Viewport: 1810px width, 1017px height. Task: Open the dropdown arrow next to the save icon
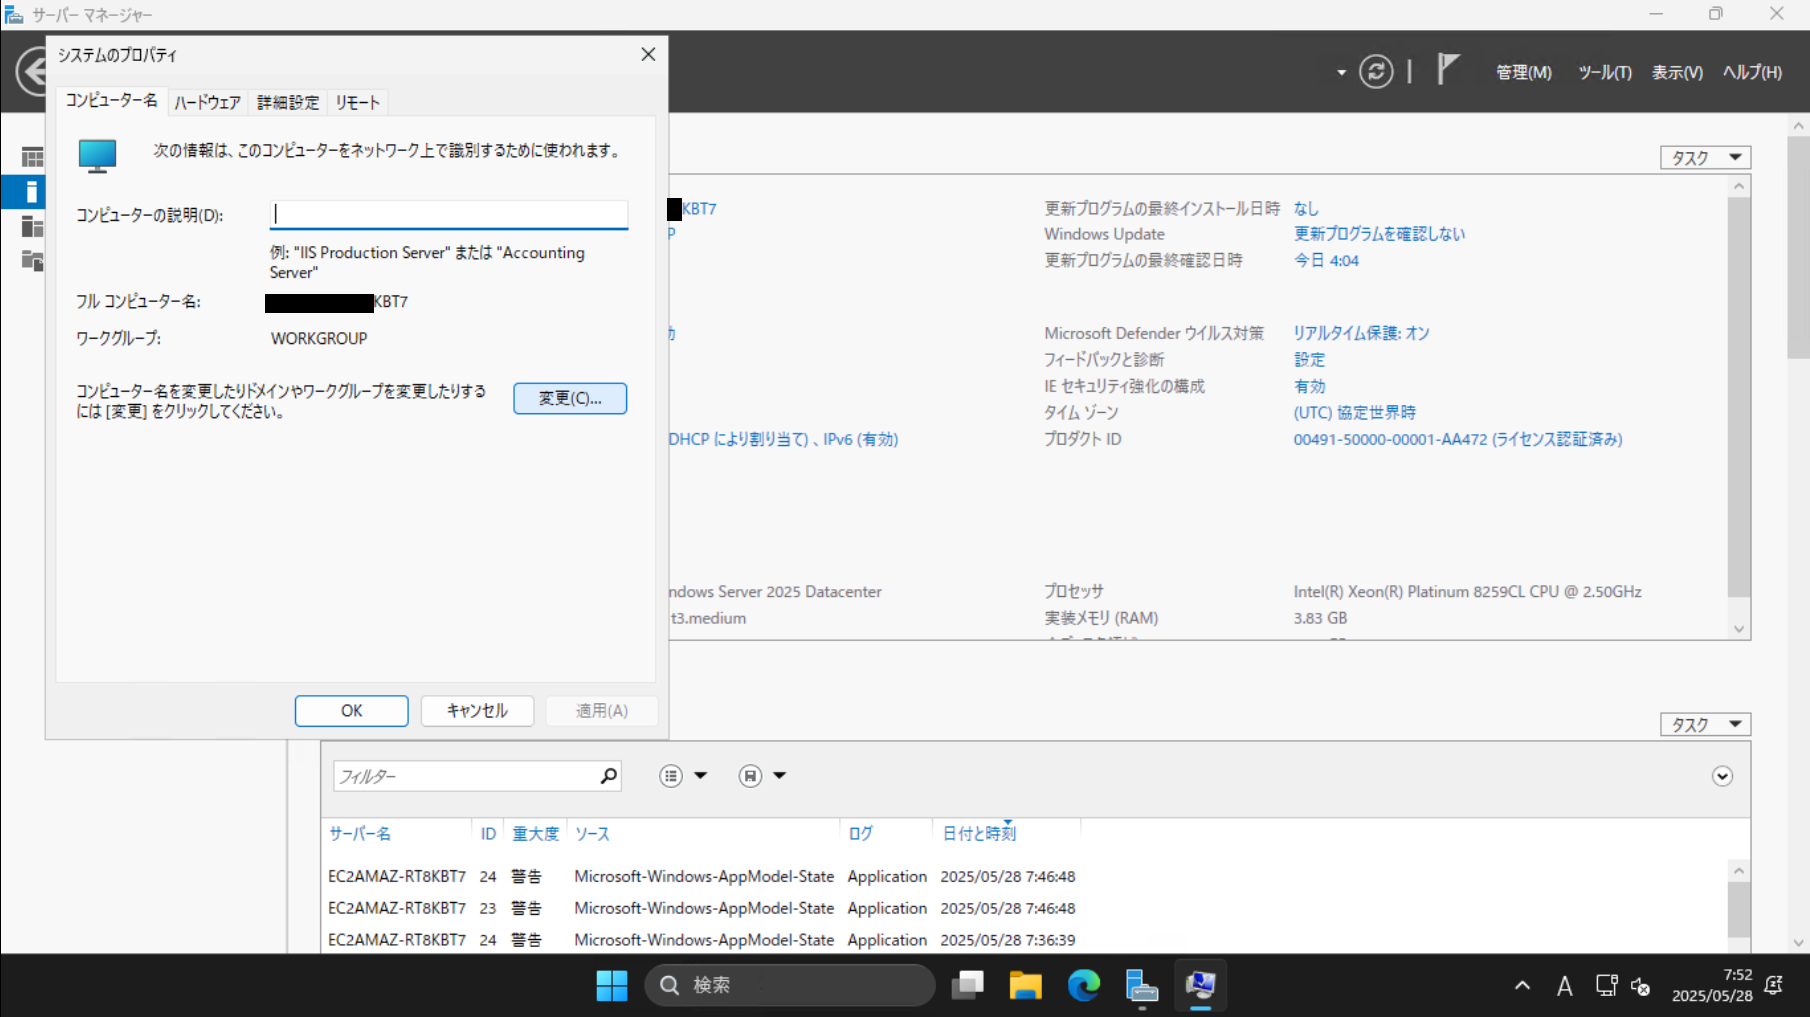pyautogui.click(x=780, y=775)
